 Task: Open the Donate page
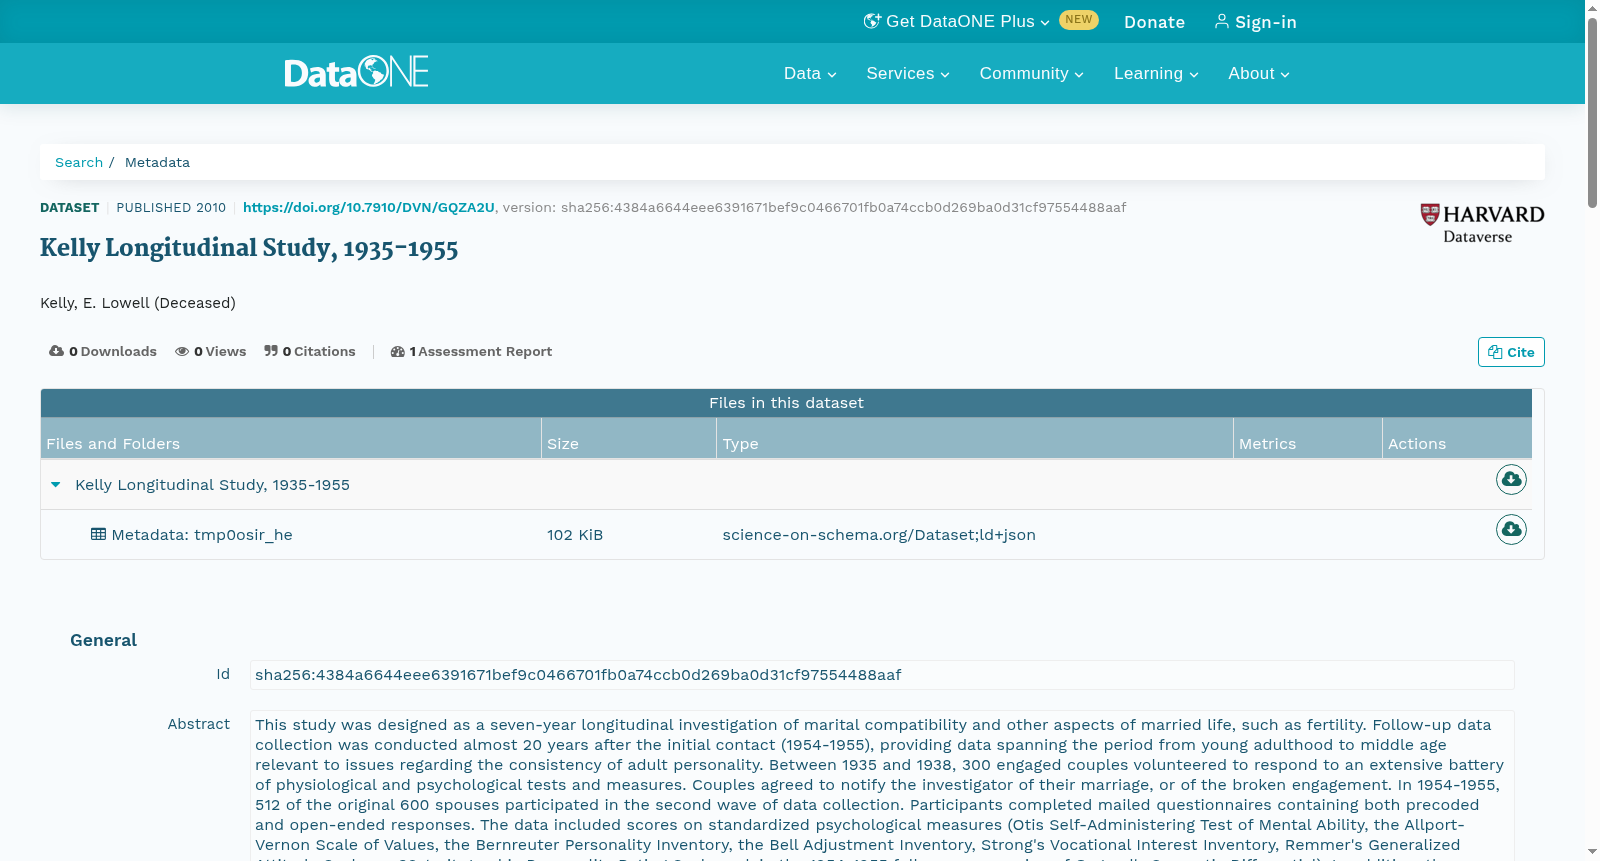coord(1154,22)
